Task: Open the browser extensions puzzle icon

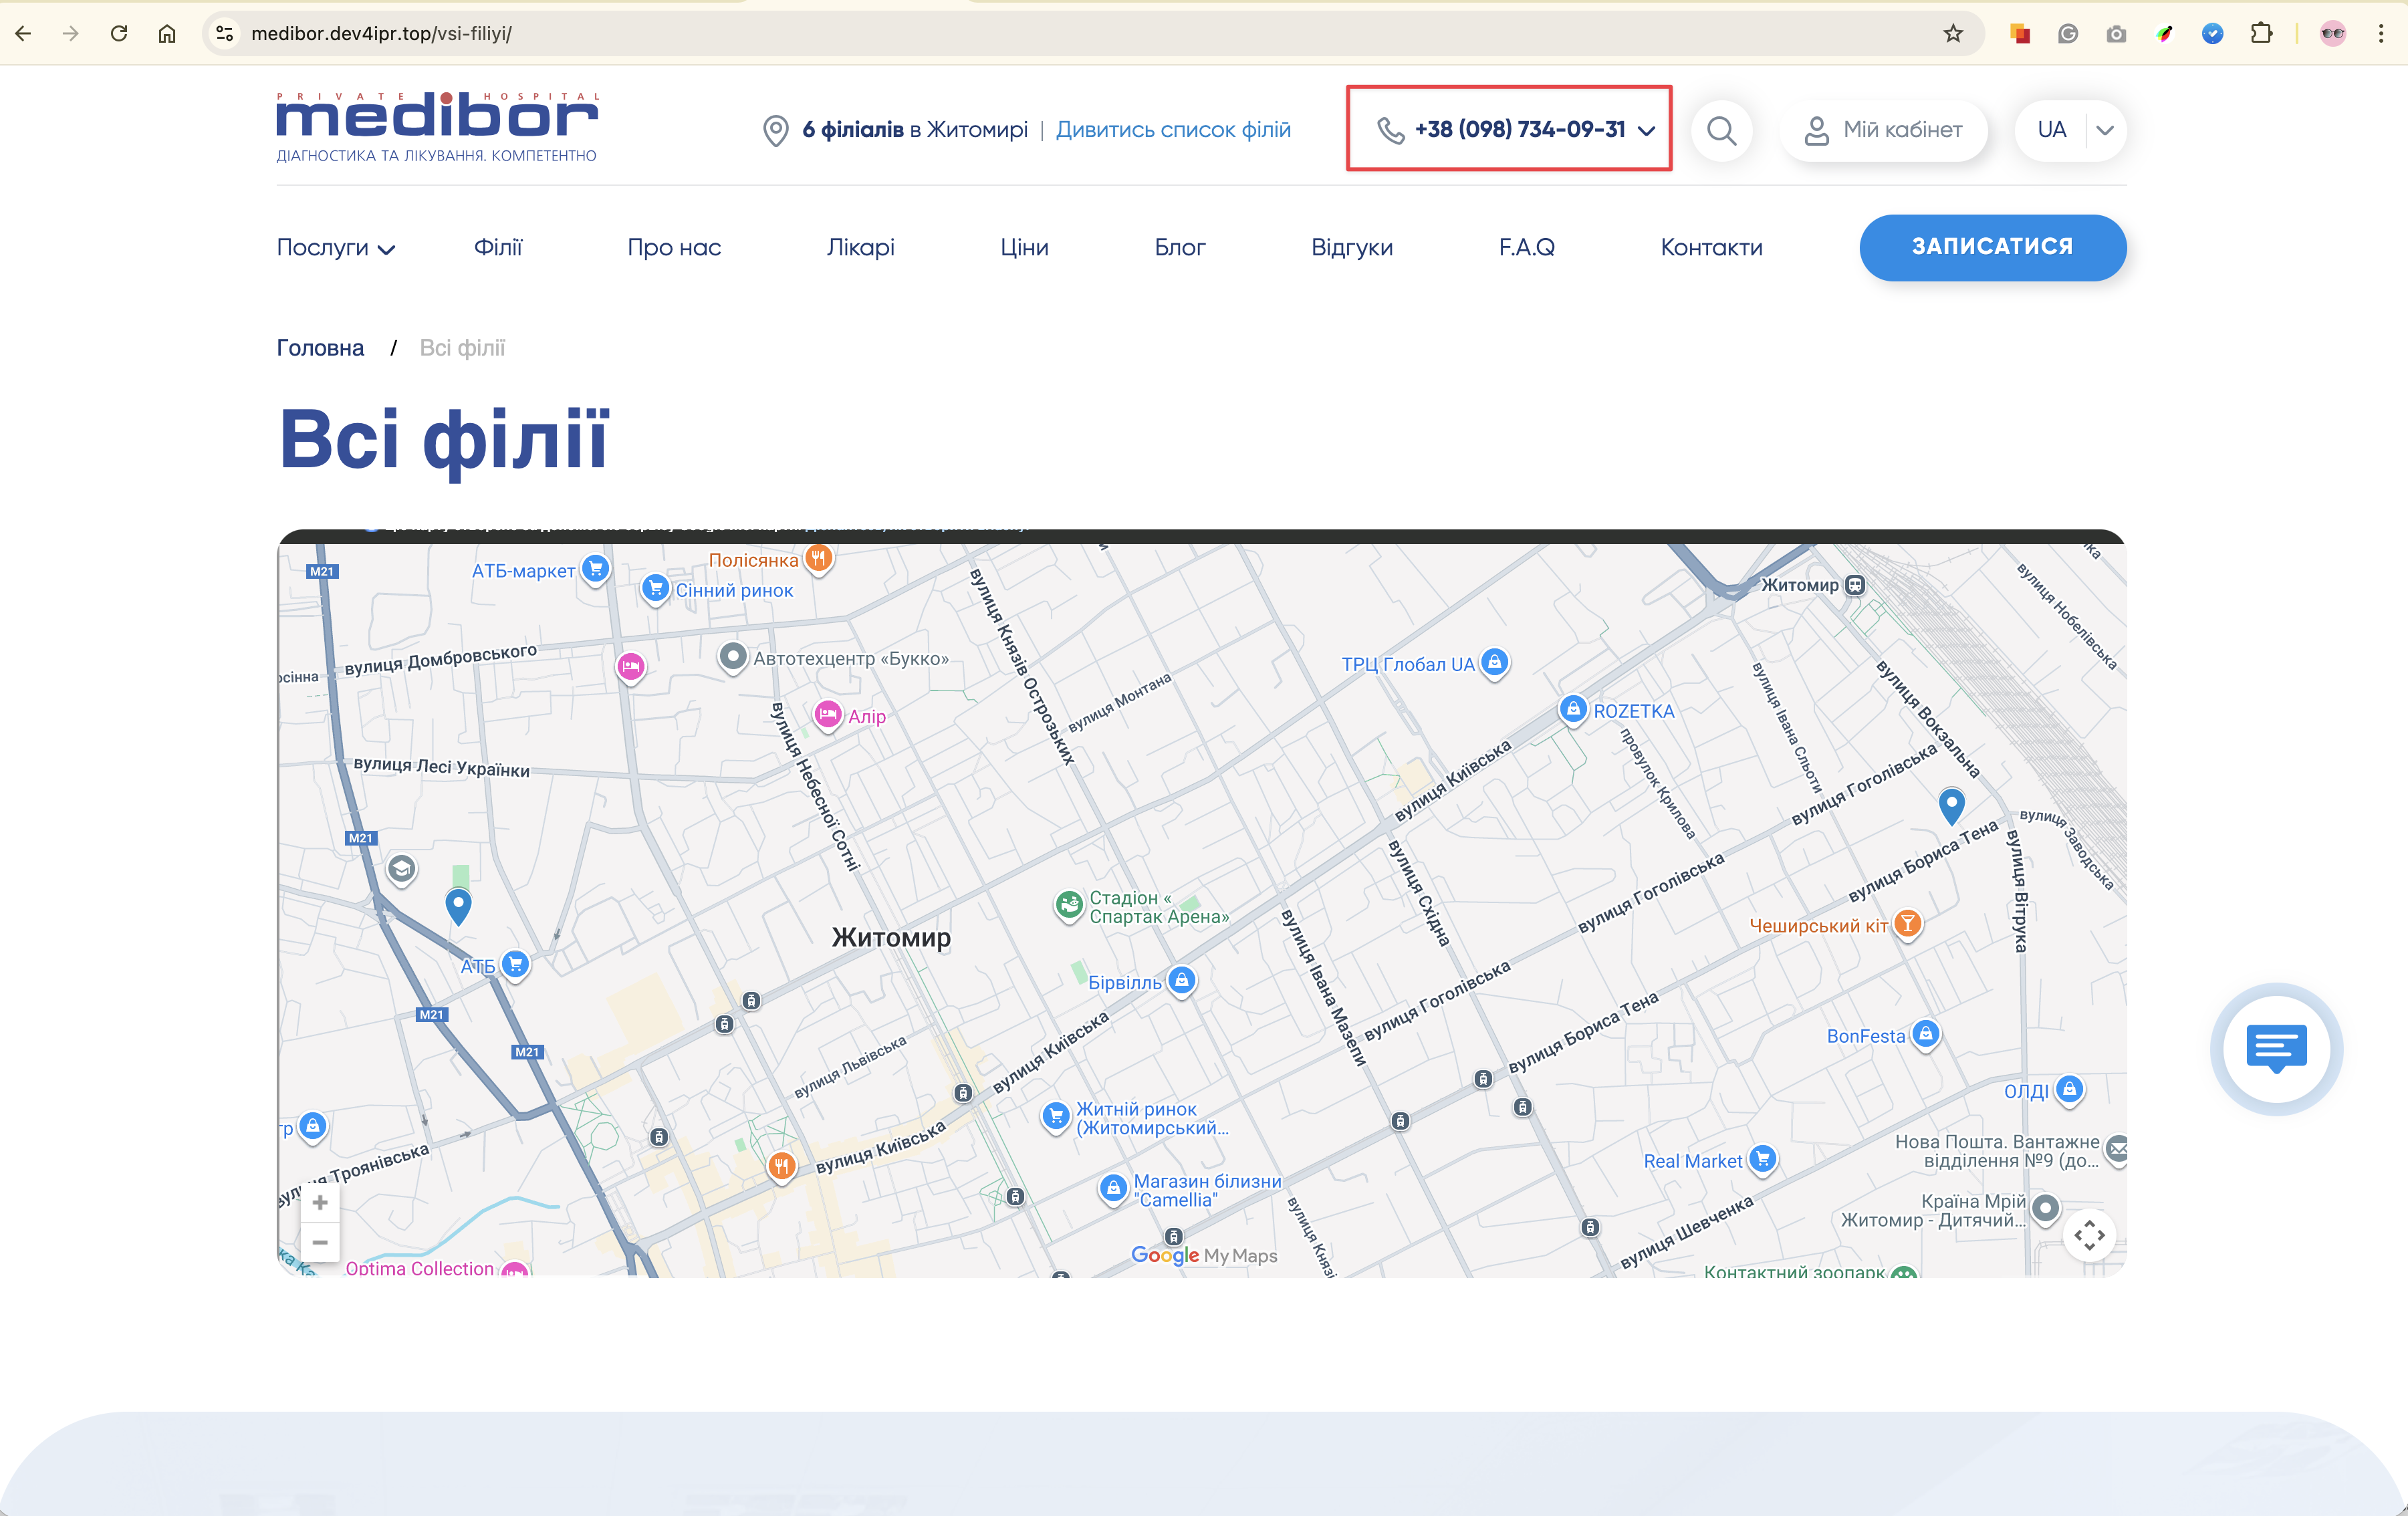Action: (x=2261, y=34)
